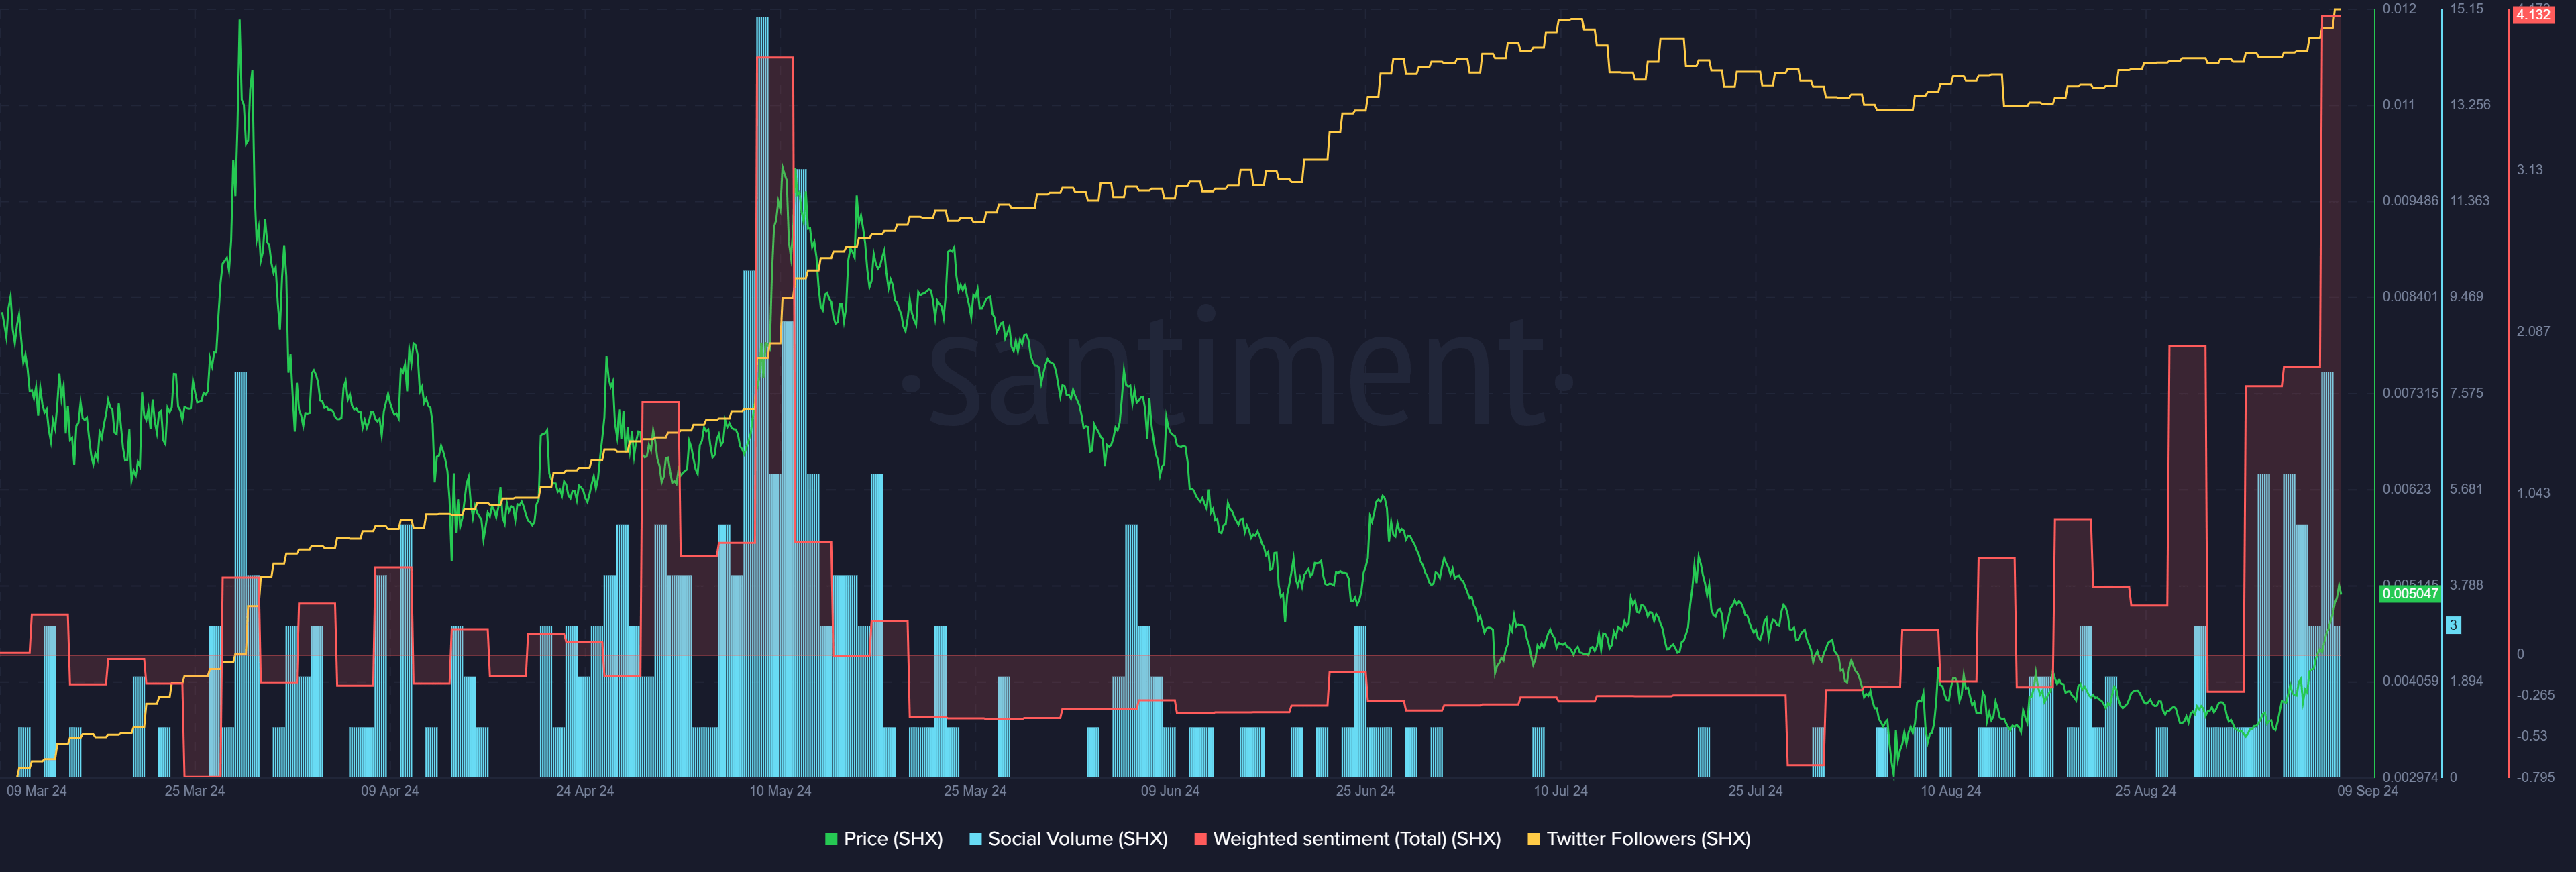This screenshot has width=2576, height=872.
Task: Select the 10 Jul 24 date label
Action: pos(1561,791)
